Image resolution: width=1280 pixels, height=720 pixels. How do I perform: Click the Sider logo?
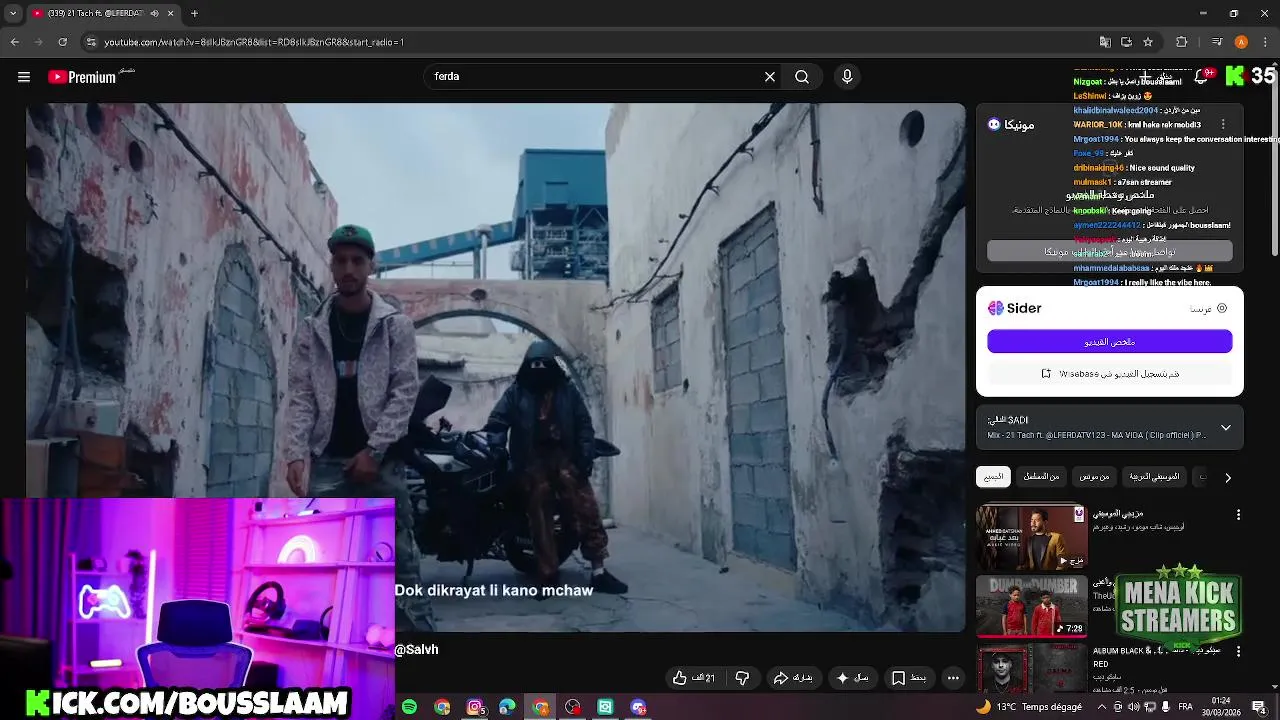1015,308
